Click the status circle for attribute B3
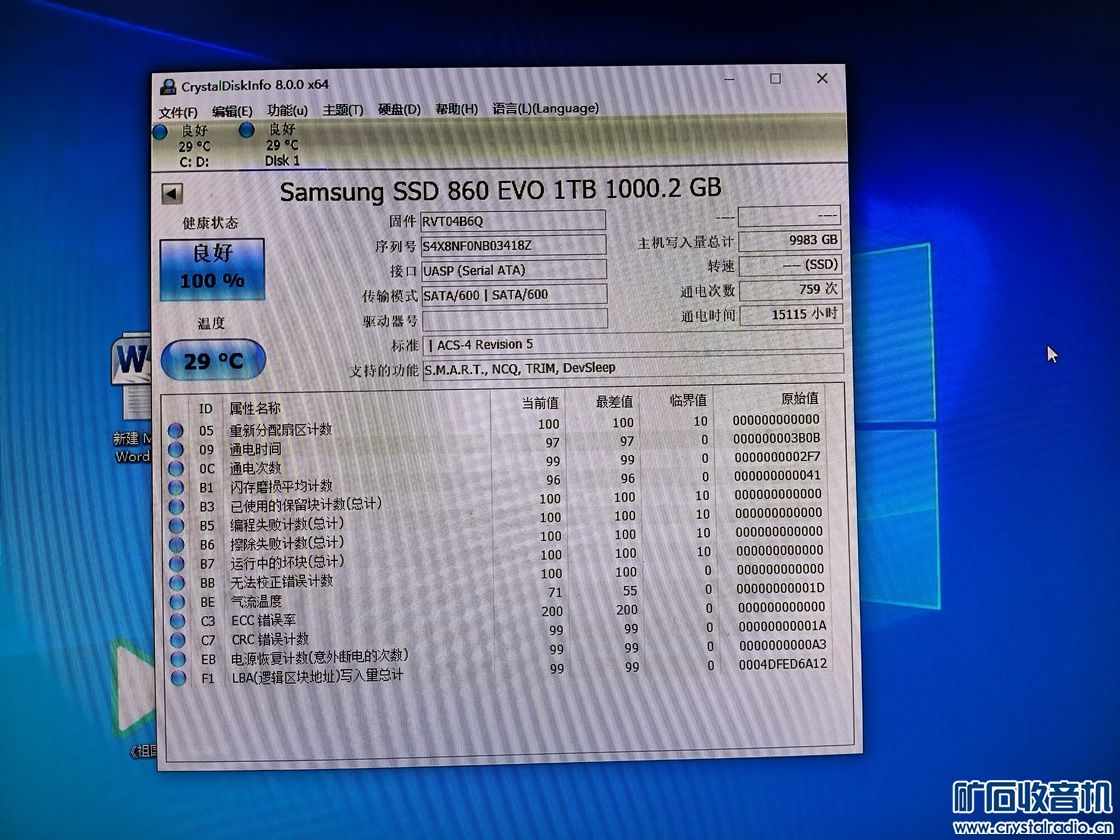 point(176,506)
